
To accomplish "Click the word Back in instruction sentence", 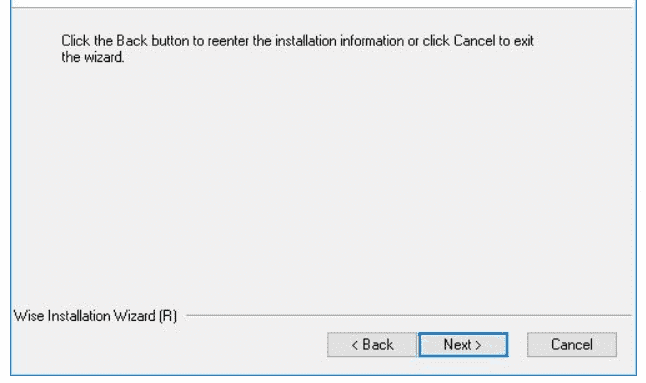I will (x=131, y=41).
